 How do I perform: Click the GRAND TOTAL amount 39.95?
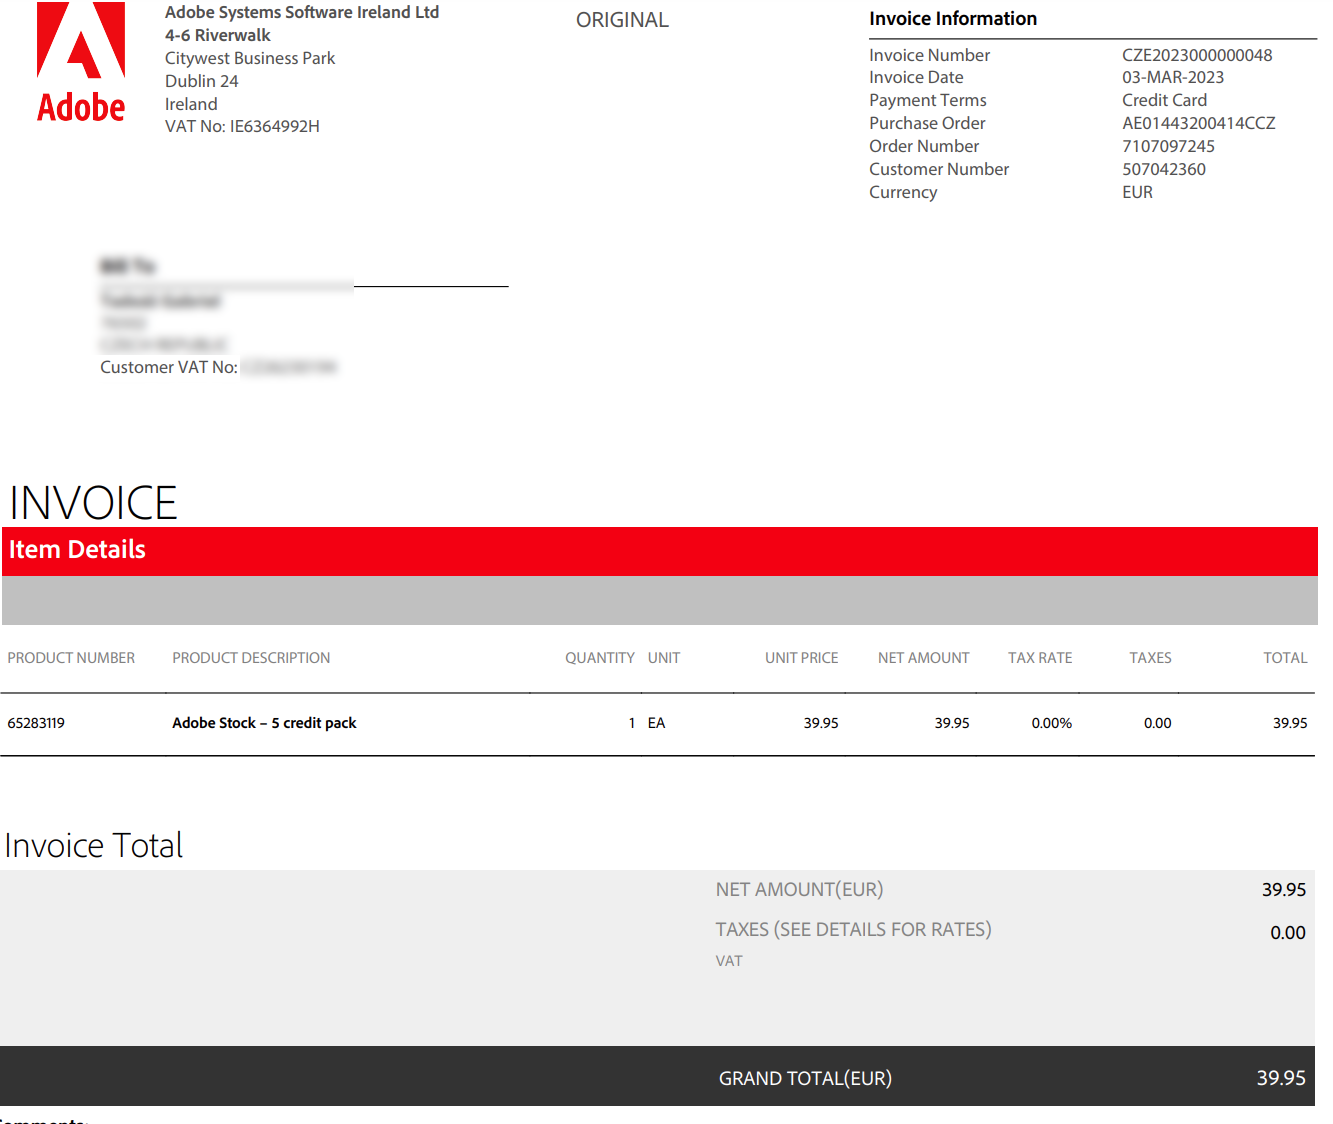tap(1282, 1078)
